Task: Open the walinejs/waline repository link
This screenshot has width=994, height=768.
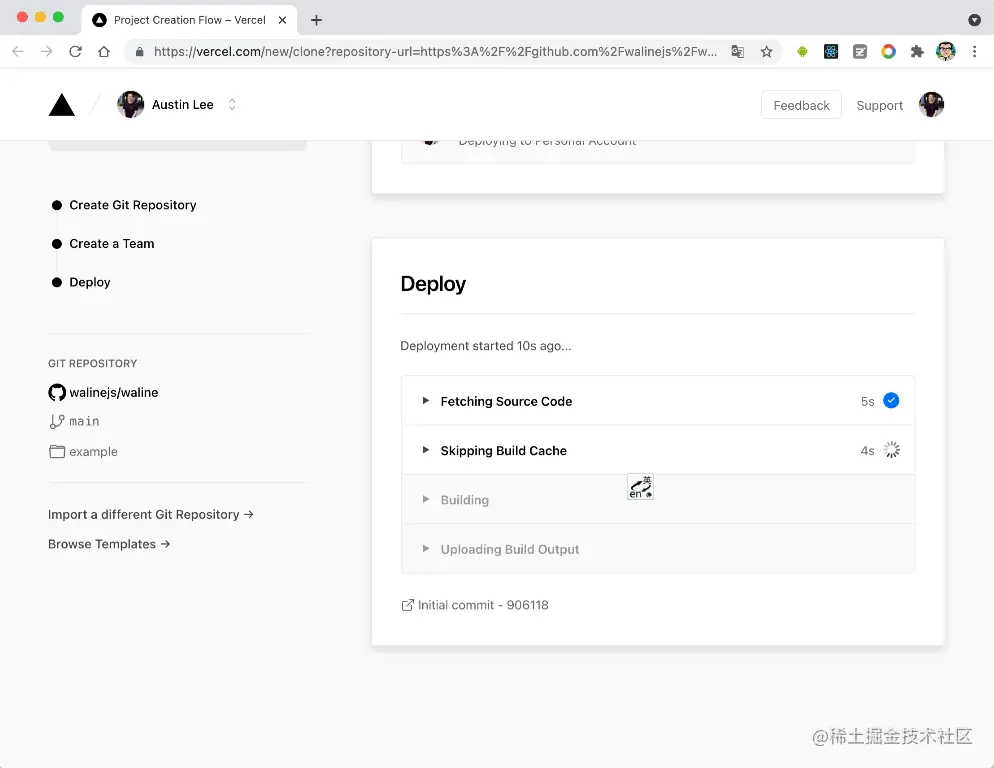Action: [113, 393]
